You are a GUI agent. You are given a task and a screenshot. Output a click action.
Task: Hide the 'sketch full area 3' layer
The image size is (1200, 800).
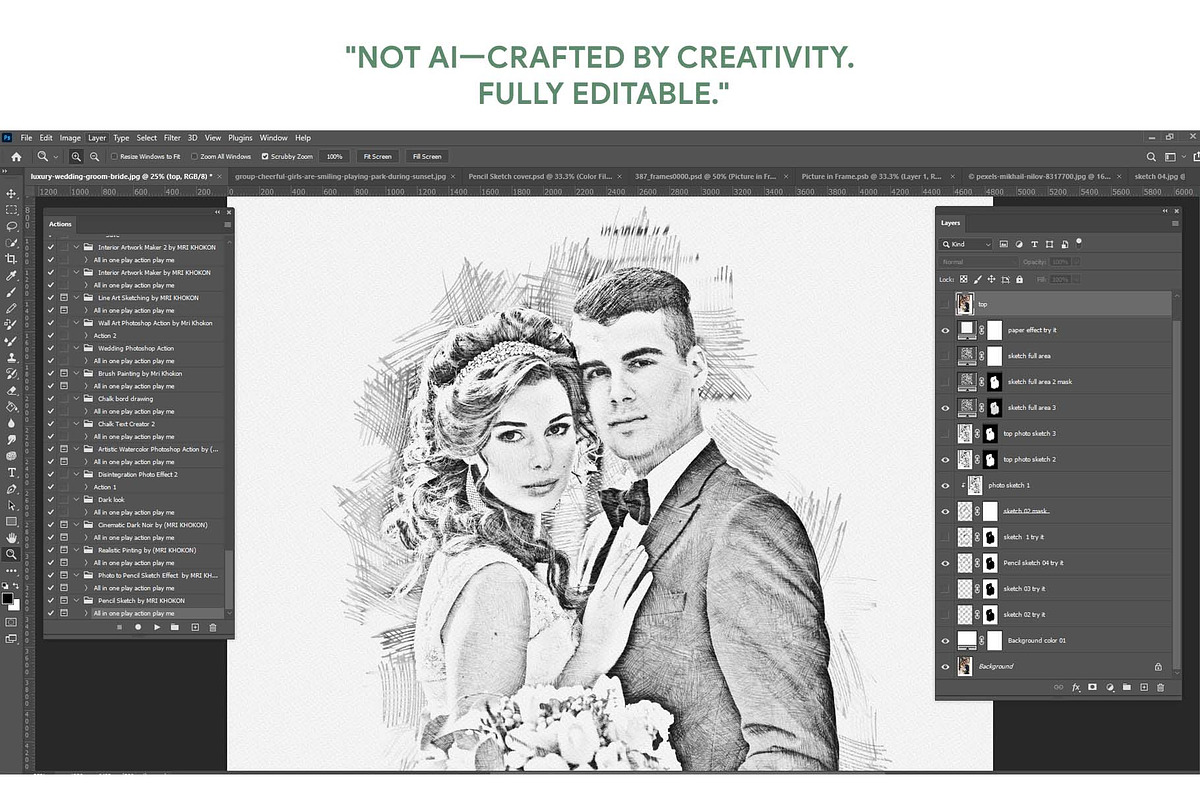pos(946,408)
